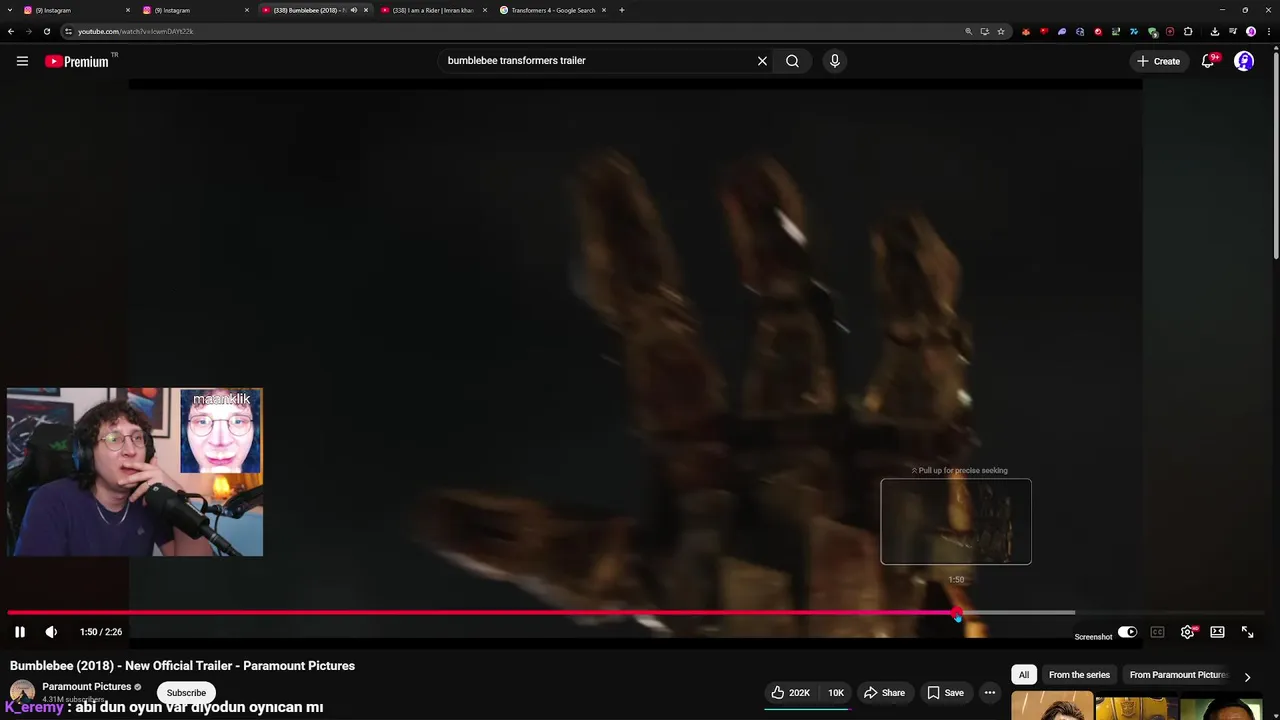The width and height of the screenshot is (1280, 720).
Task: Open YouTube notifications bell
Action: coord(1208,61)
